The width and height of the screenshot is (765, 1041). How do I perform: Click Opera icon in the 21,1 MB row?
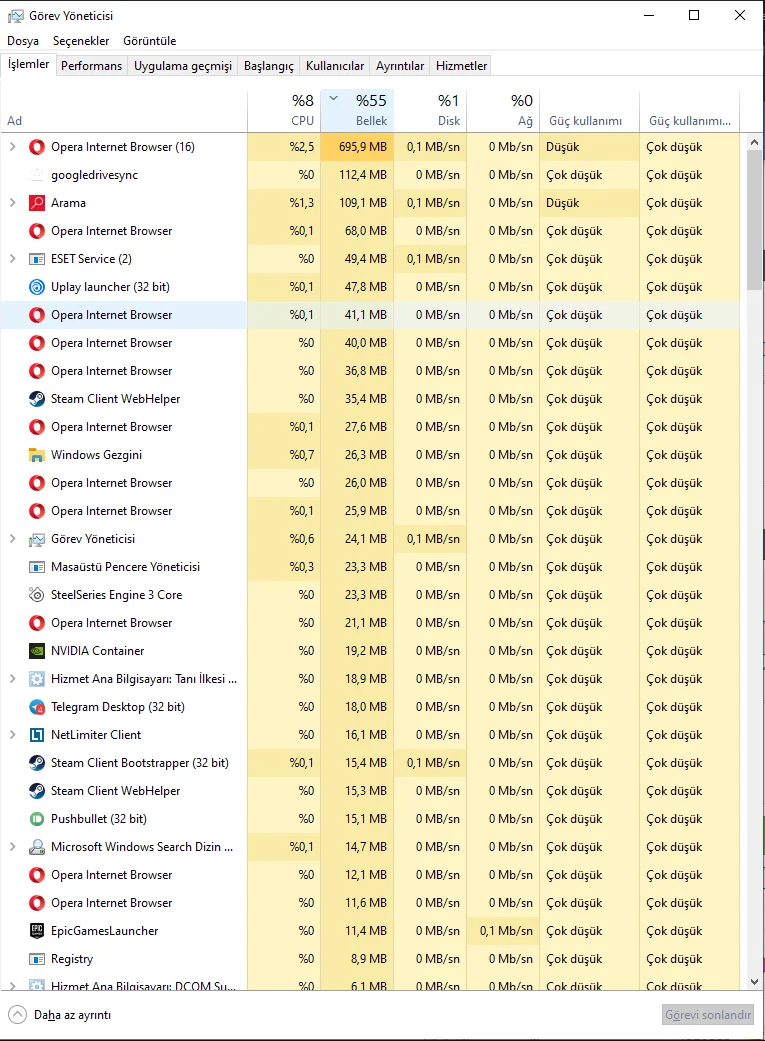(37, 623)
